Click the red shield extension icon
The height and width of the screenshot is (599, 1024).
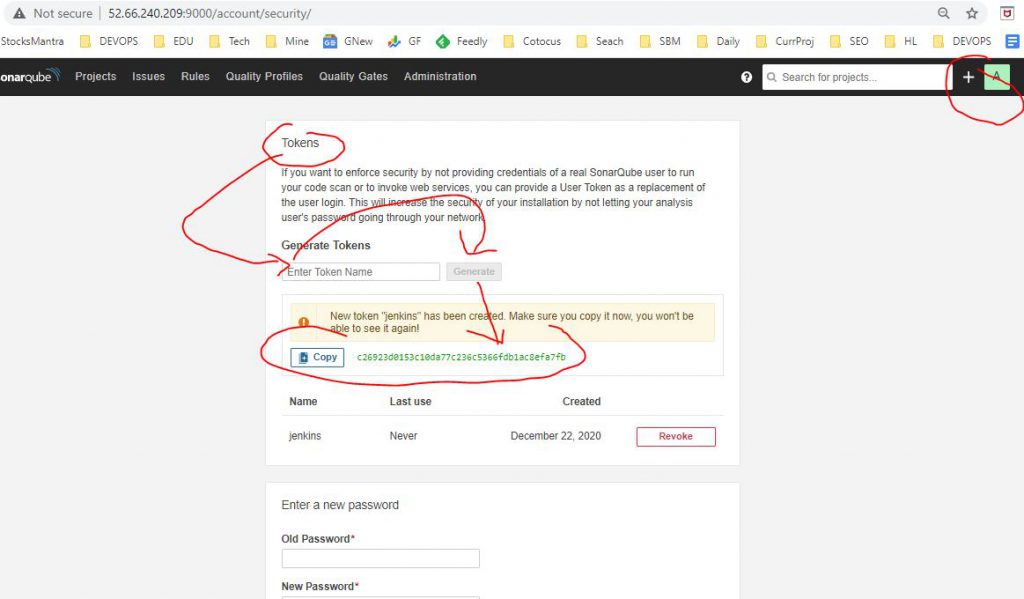click(1007, 14)
